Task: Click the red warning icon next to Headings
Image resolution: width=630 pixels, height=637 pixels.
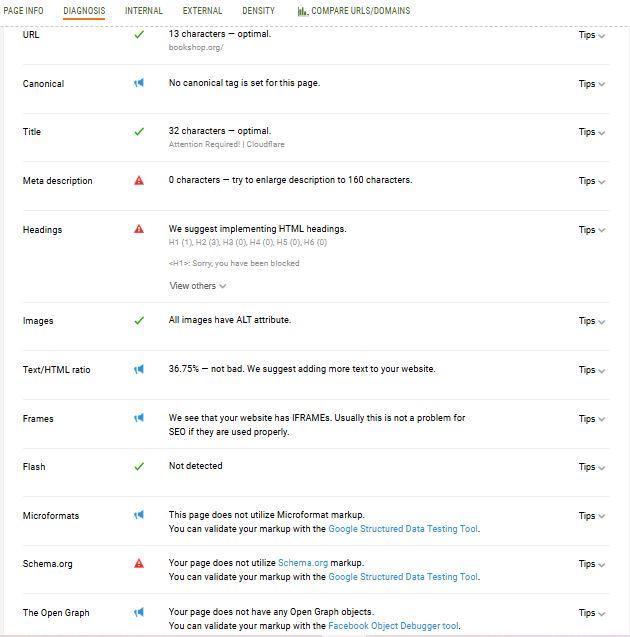Action: point(139,229)
